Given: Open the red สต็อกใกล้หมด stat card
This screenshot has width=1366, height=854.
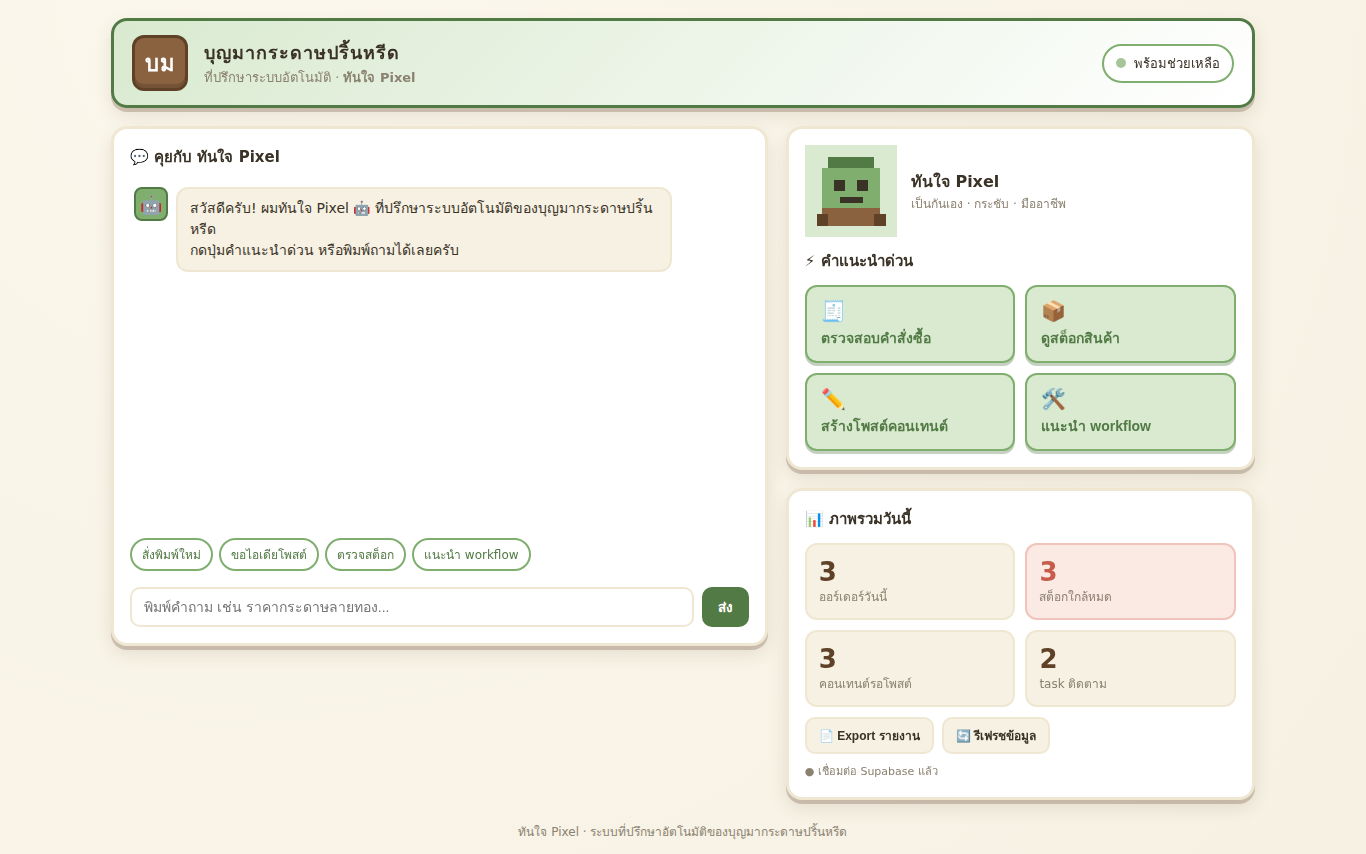Looking at the screenshot, I should pos(1130,582).
